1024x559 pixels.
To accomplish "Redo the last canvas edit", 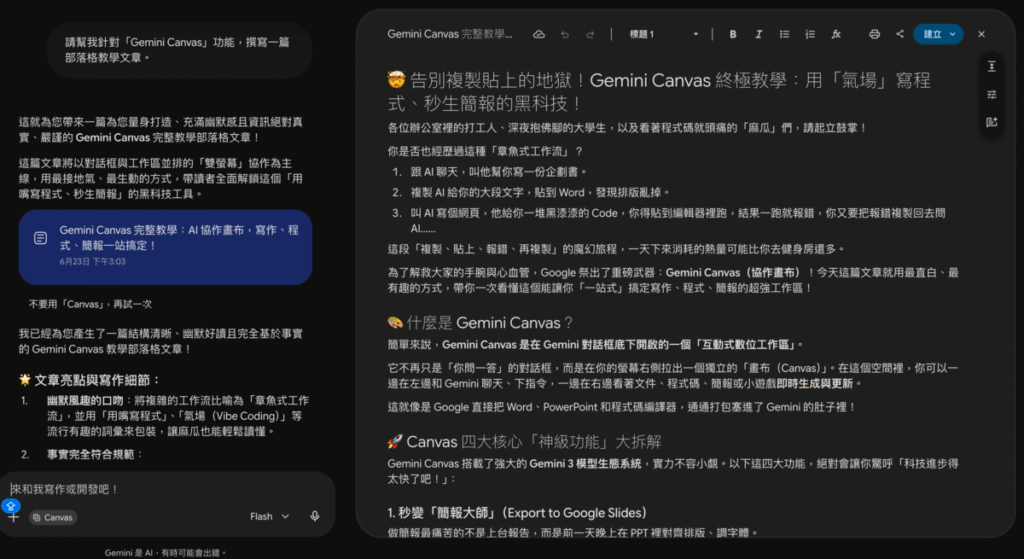I will [590, 35].
